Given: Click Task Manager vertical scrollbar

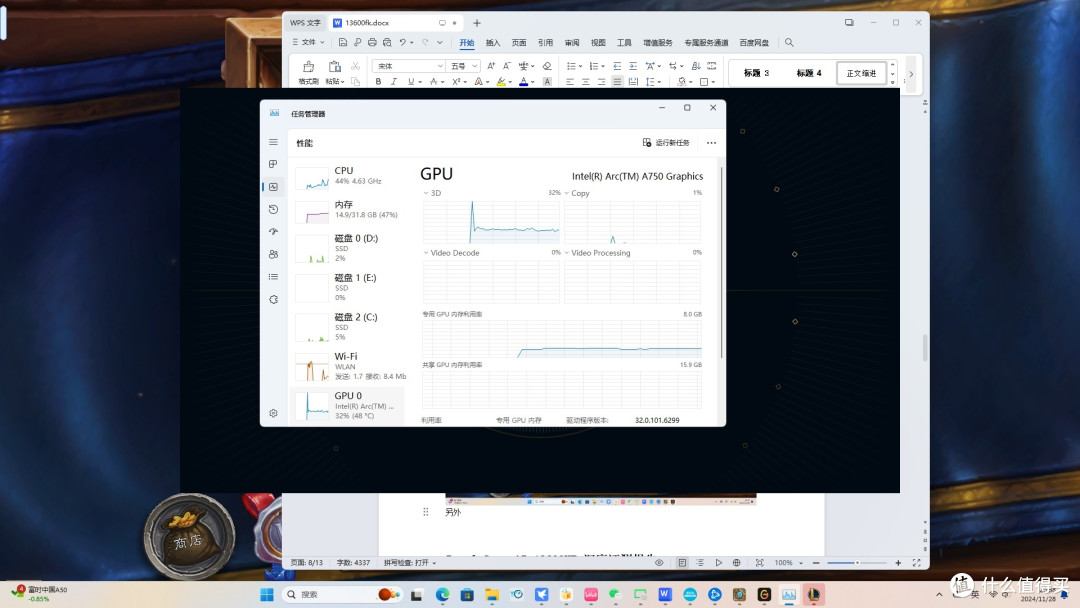Looking at the screenshot, I should [721, 262].
